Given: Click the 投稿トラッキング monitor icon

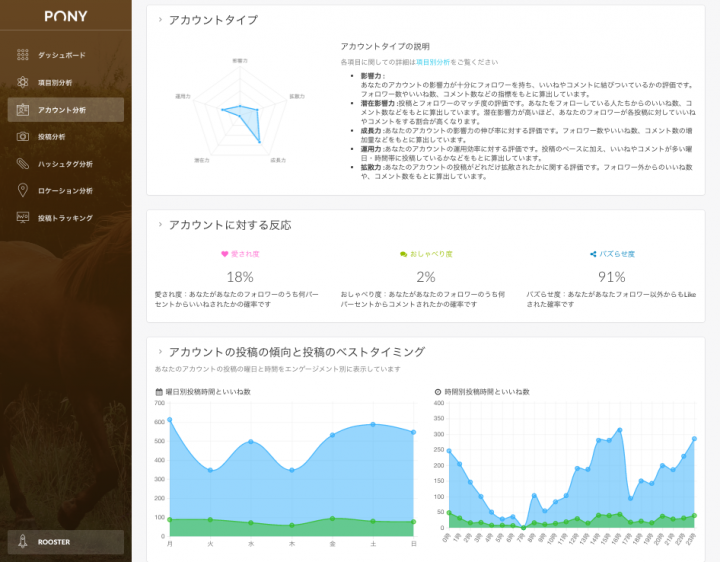Looking at the screenshot, I should pyautogui.click(x=22, y=217).
